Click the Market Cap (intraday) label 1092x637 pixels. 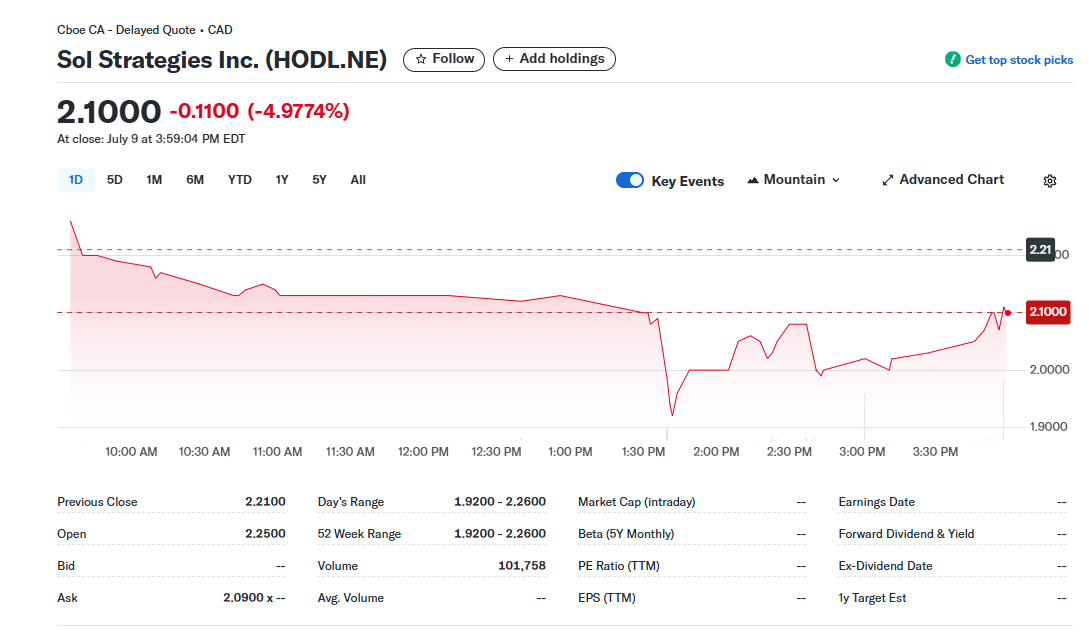pos(637,502)
